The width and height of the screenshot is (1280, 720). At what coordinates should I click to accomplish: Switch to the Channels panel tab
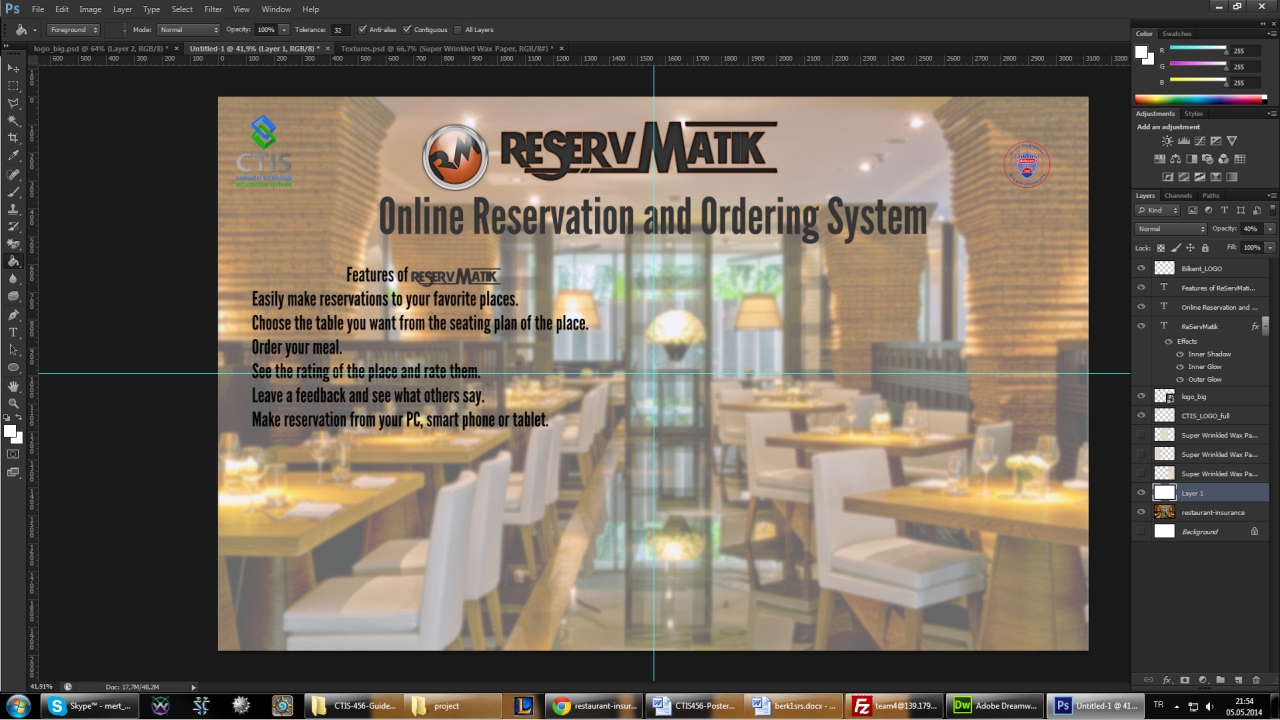(1178, 196)
